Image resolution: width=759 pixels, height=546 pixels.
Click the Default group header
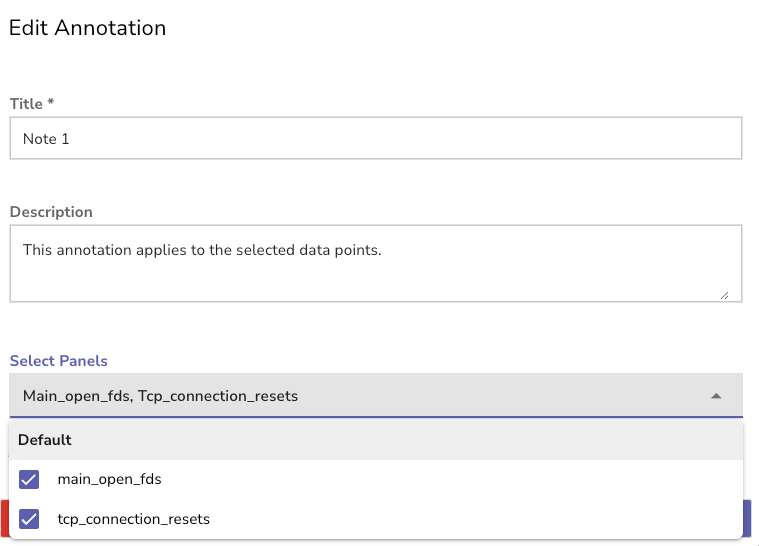click(45, 440)
